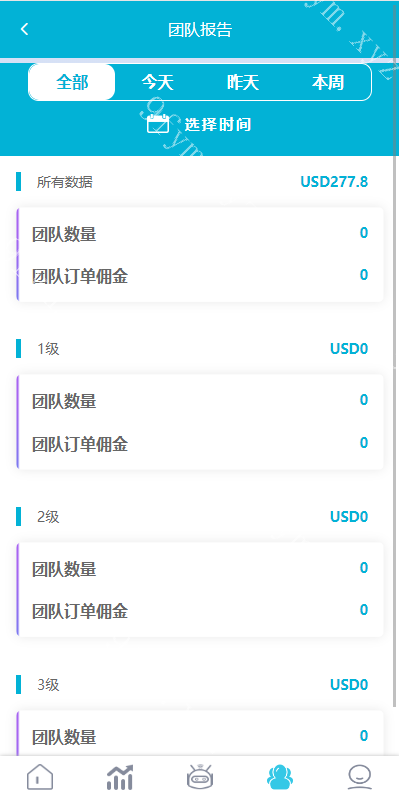The image size is (399, 794).
Task: Switch to the 昨天 tab
Action: [x=243, y=82]
